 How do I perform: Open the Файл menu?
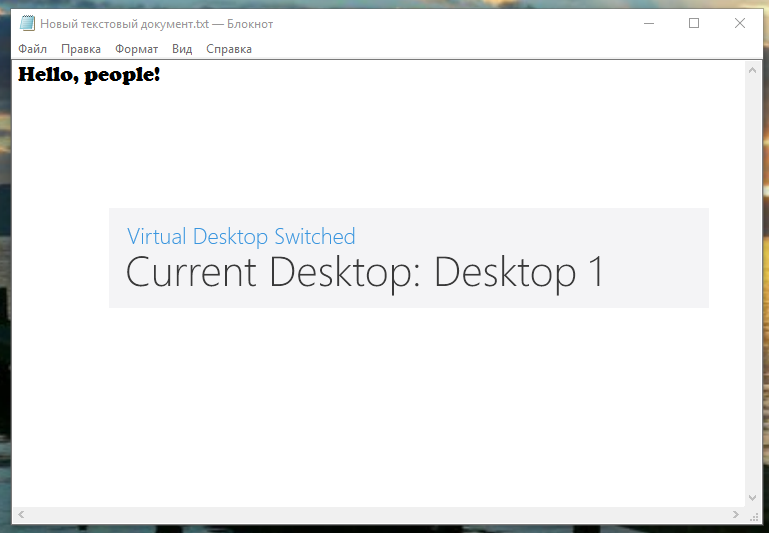coord(32,49)
